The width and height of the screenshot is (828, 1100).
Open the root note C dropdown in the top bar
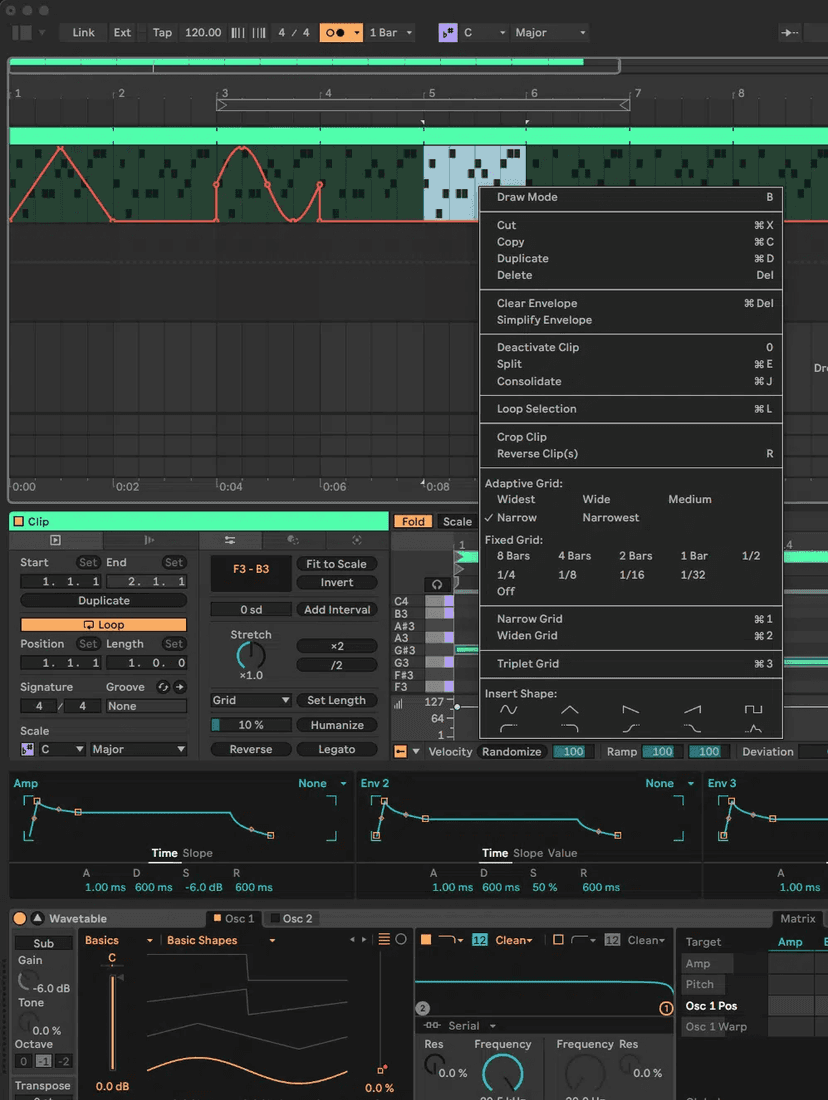483,32
